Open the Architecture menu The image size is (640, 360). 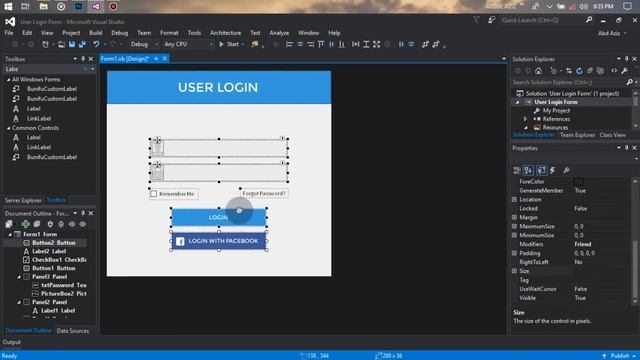click(225, 33)
